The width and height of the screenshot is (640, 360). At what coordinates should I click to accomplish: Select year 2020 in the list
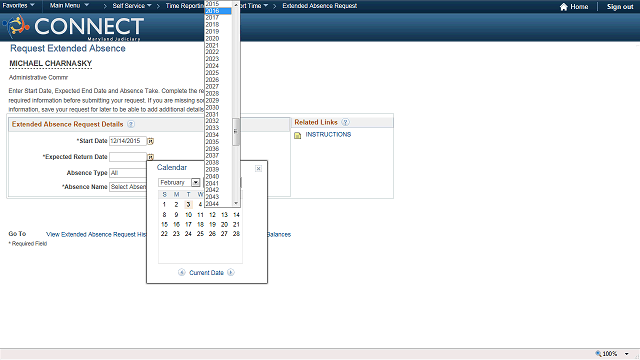(x=218, y=39)
